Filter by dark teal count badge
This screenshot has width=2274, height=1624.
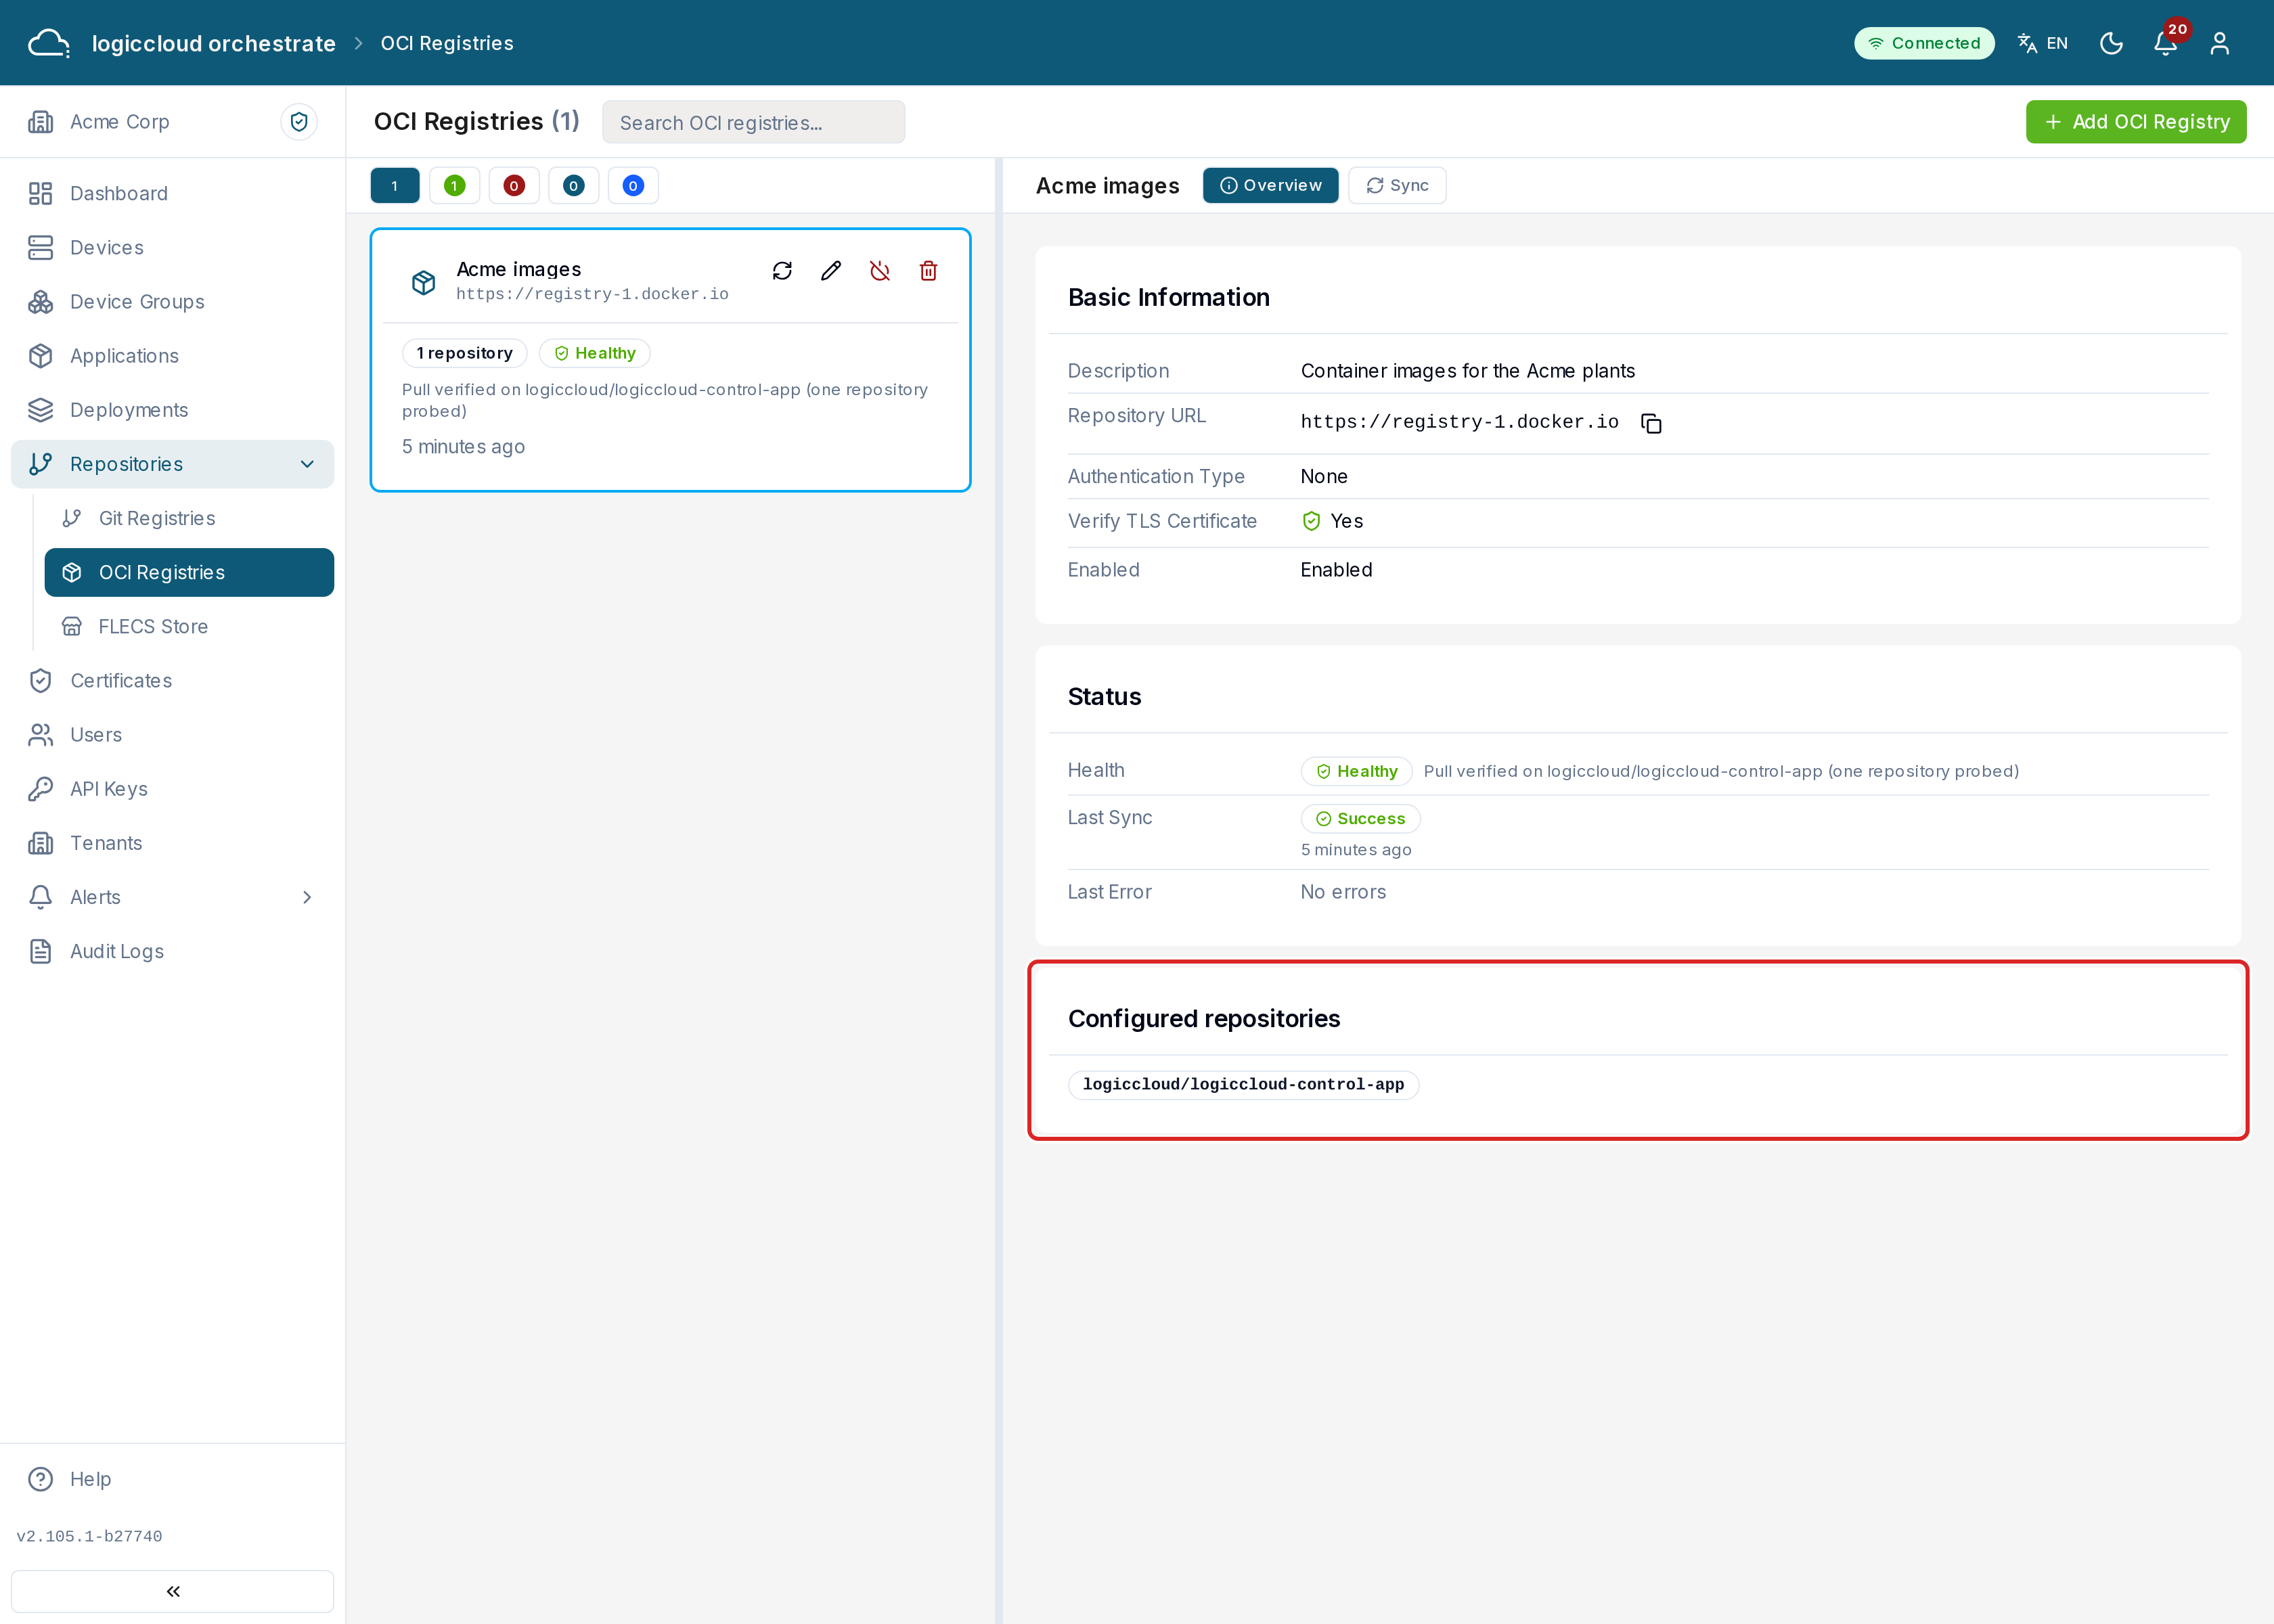[x=573, y=185]
